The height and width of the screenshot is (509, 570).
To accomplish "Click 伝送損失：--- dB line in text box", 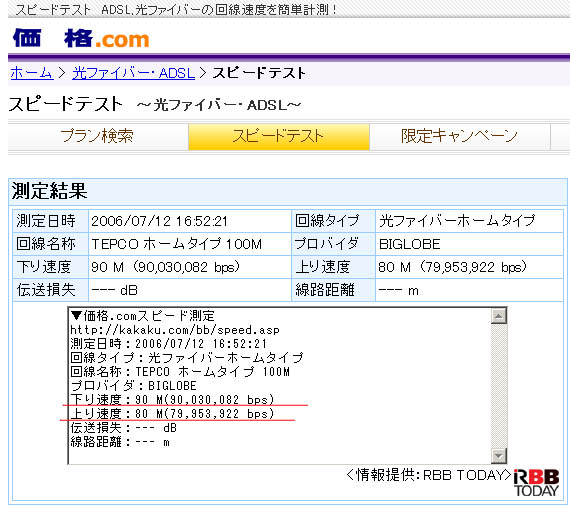I will 124,428.
